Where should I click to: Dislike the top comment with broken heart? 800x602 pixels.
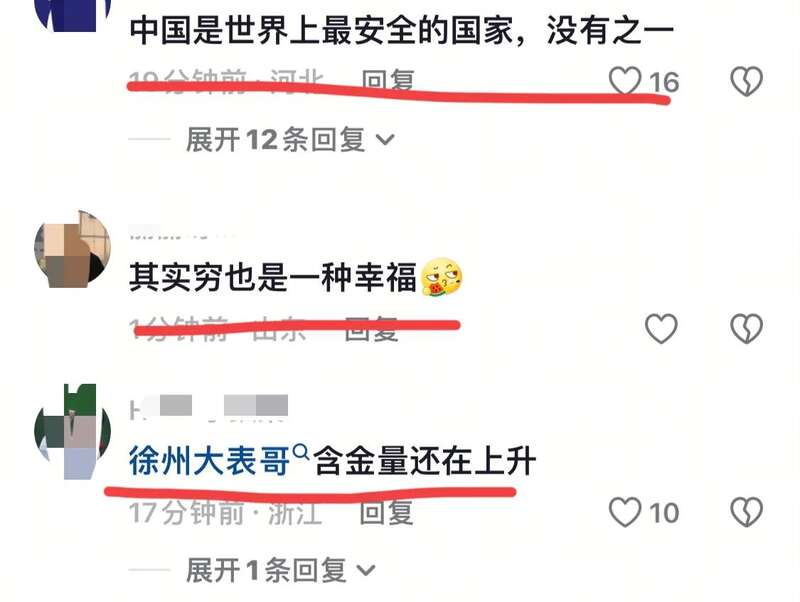pyautogui.click(x=746, y=81)
